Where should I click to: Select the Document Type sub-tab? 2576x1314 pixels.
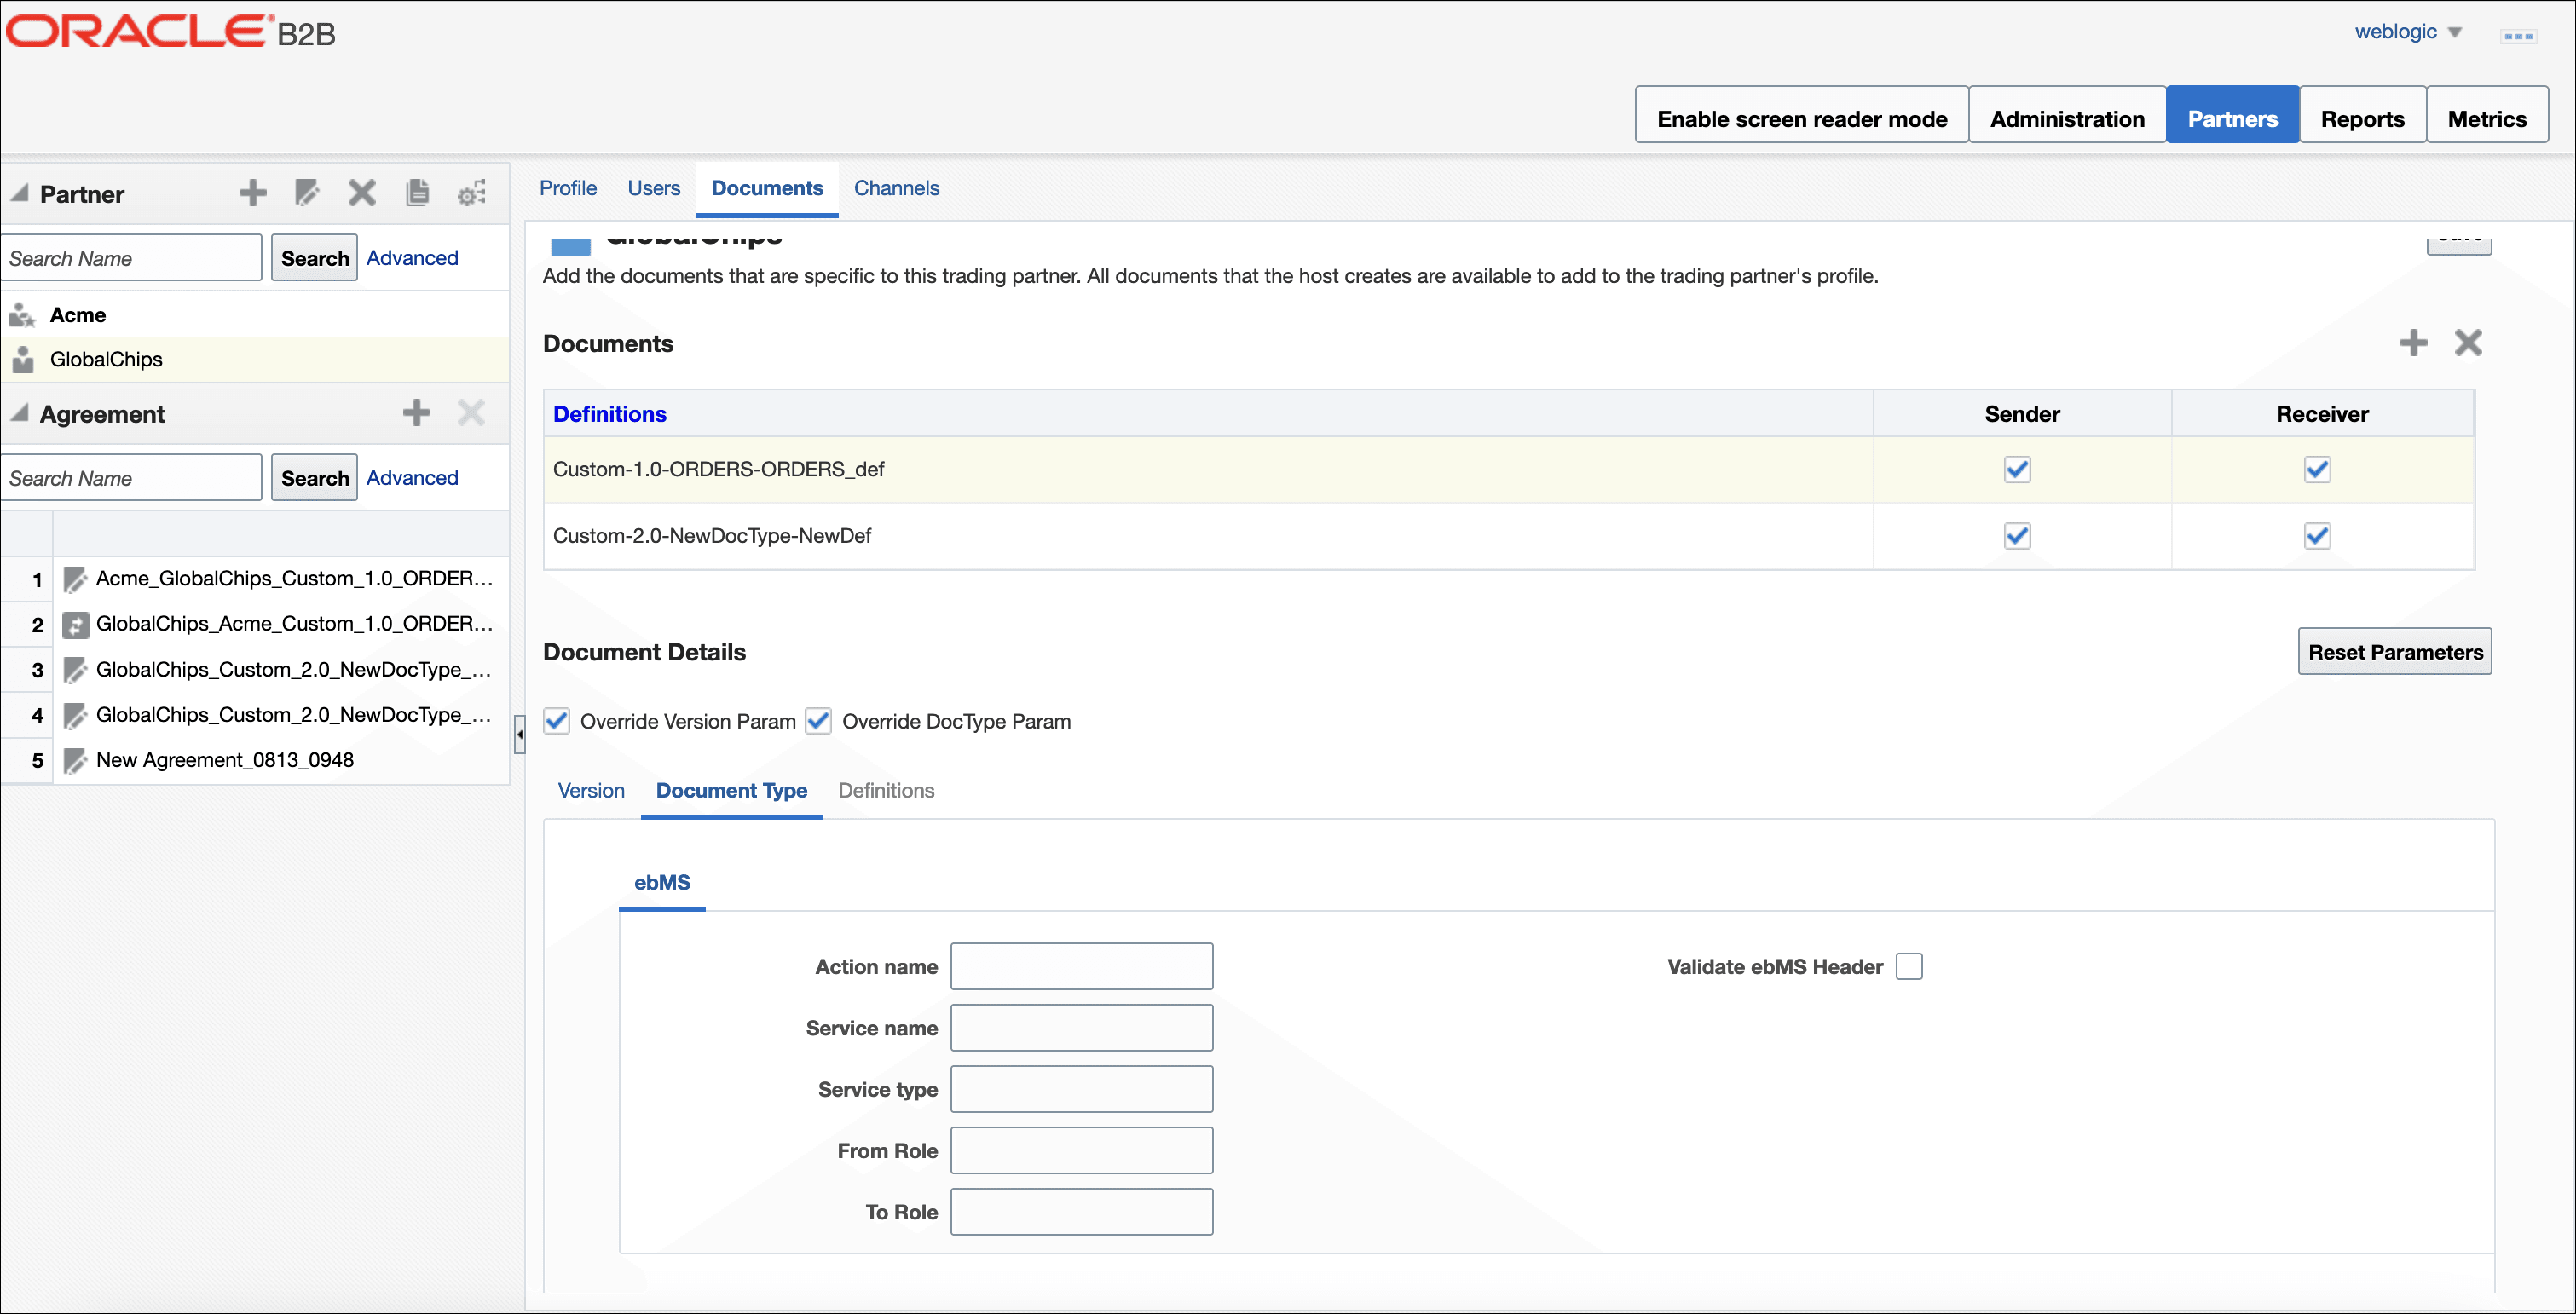731,790
